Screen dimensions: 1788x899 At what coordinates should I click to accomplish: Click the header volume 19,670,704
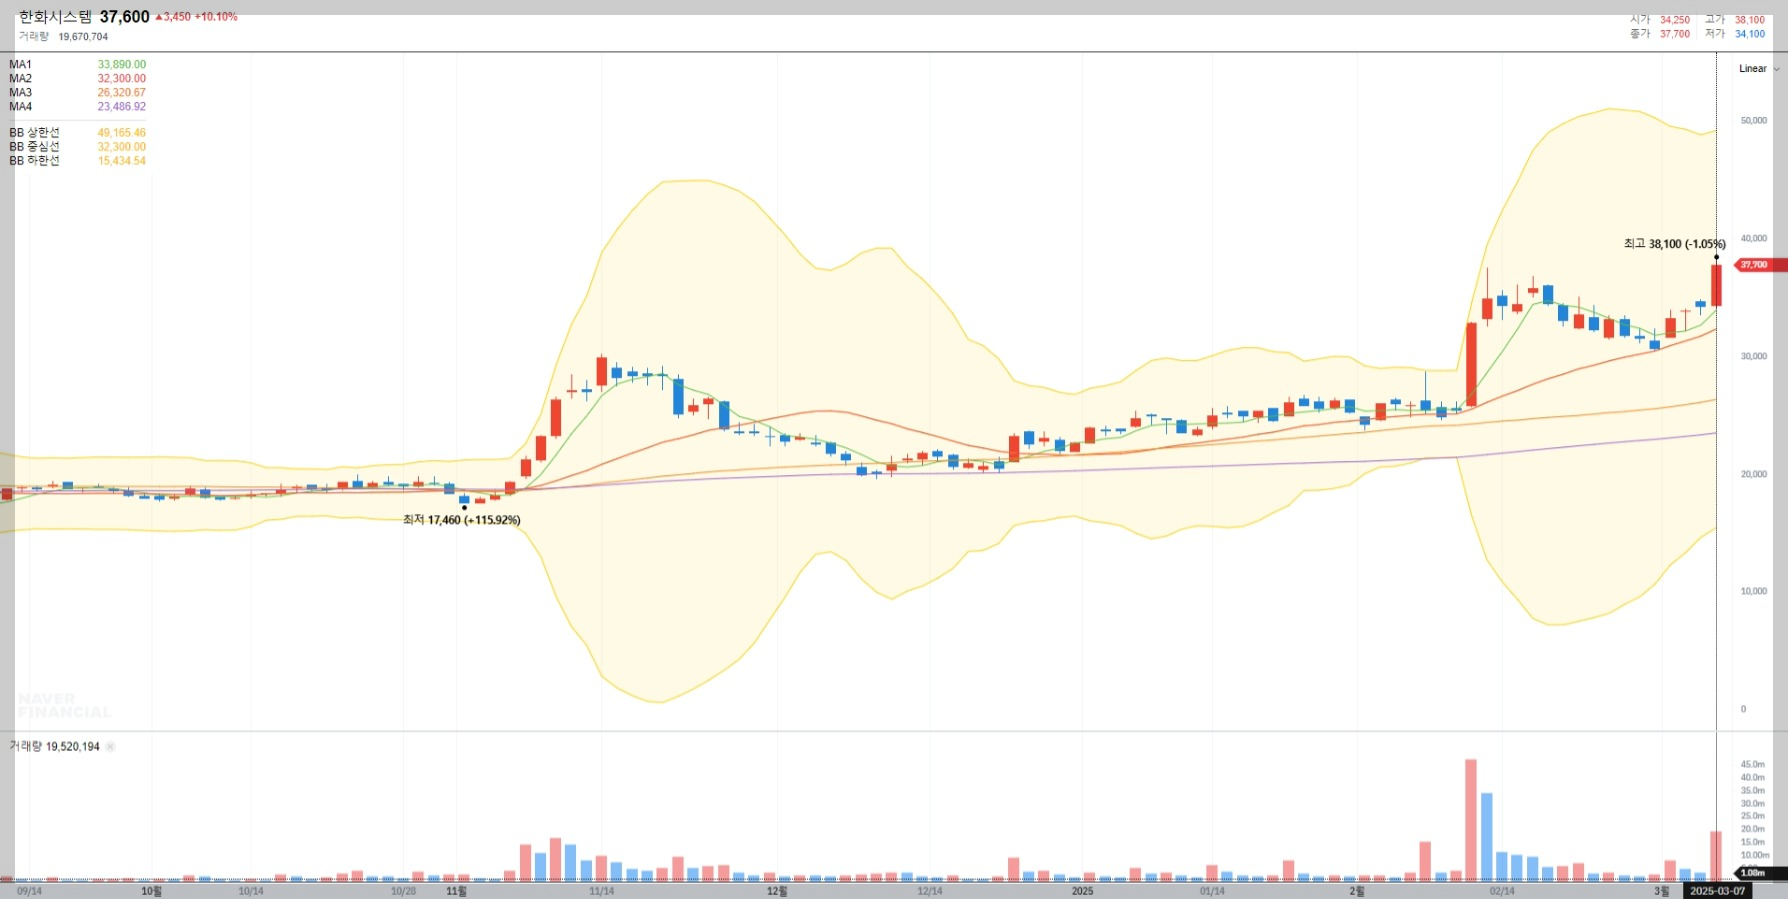pos(83,37)
